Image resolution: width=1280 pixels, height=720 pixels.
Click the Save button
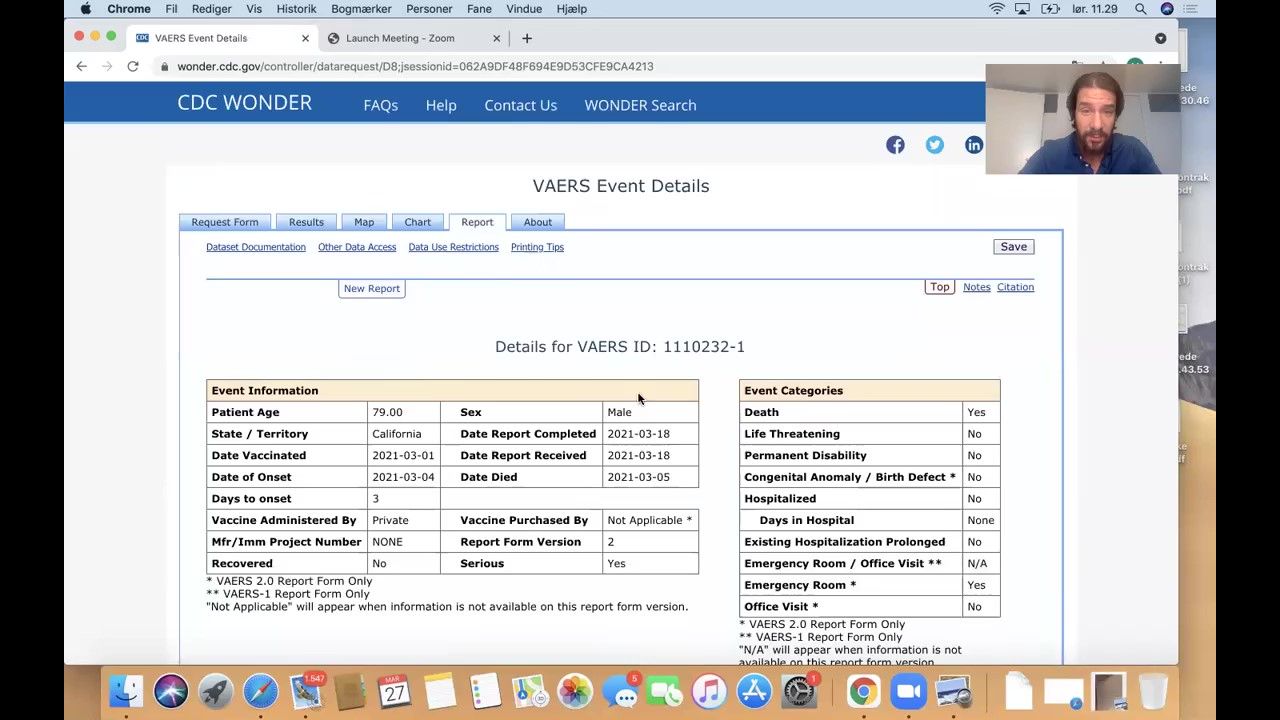click(x=1013, y=247)
